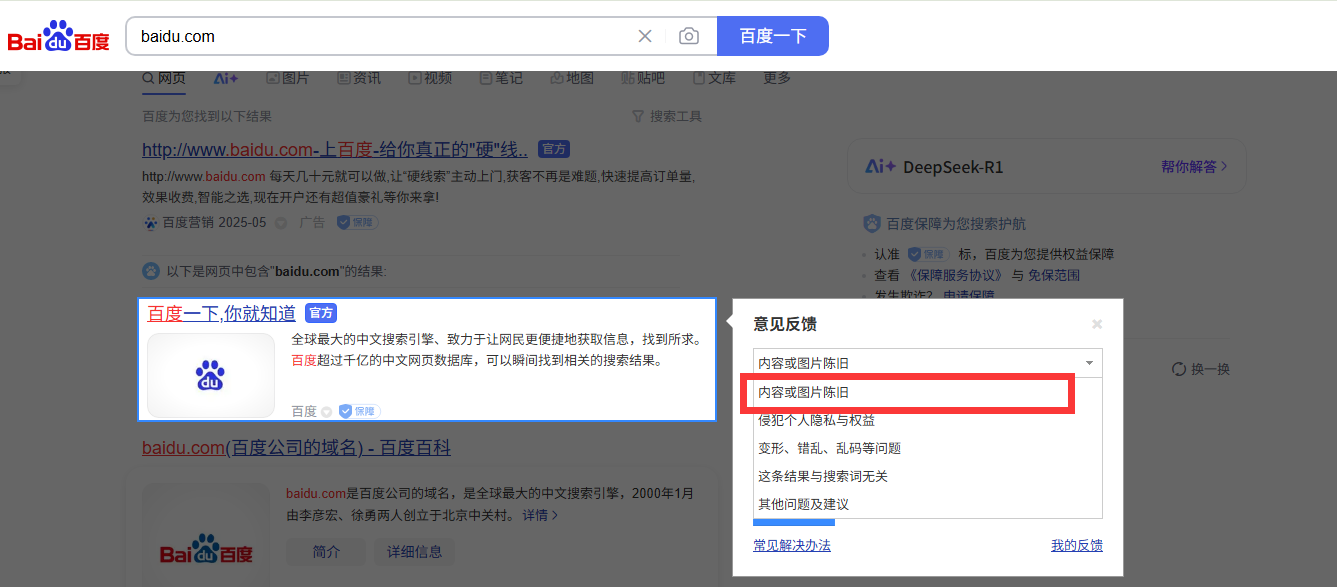Select option 侵犯个人隐私与权益
Viewport: 1337px width, 587px height.
pos(928,420)
